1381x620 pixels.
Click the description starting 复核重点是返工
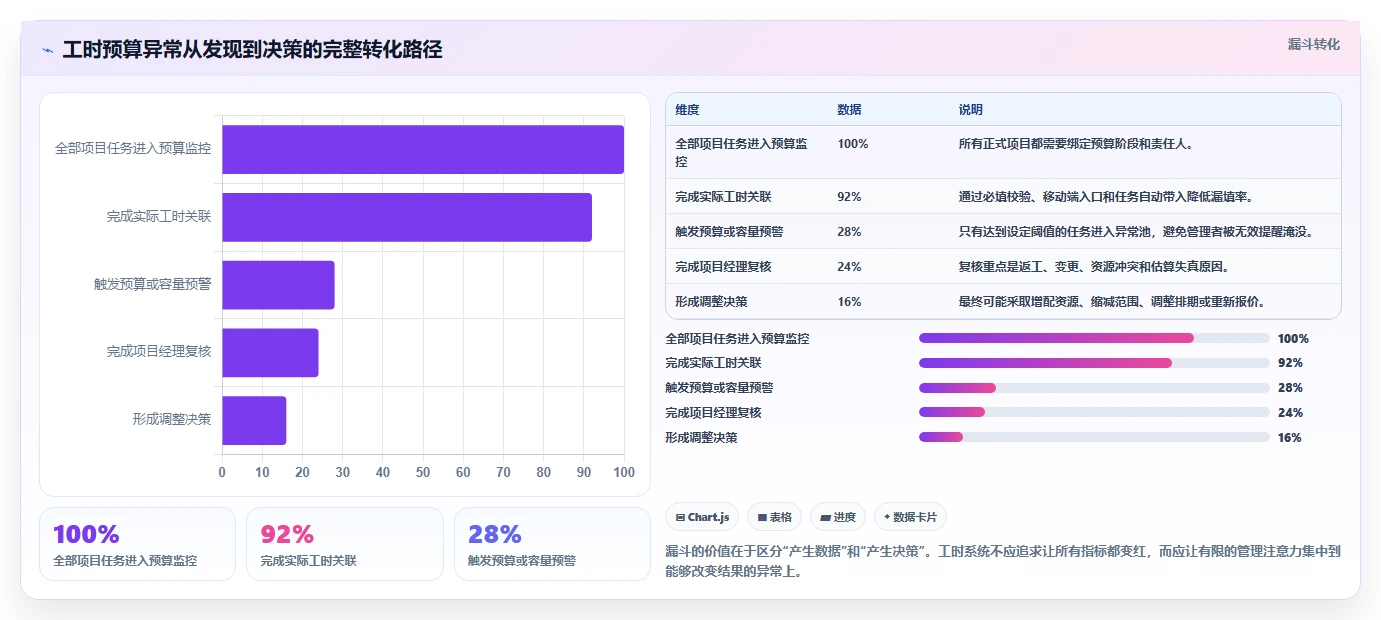click(1093, 267)
